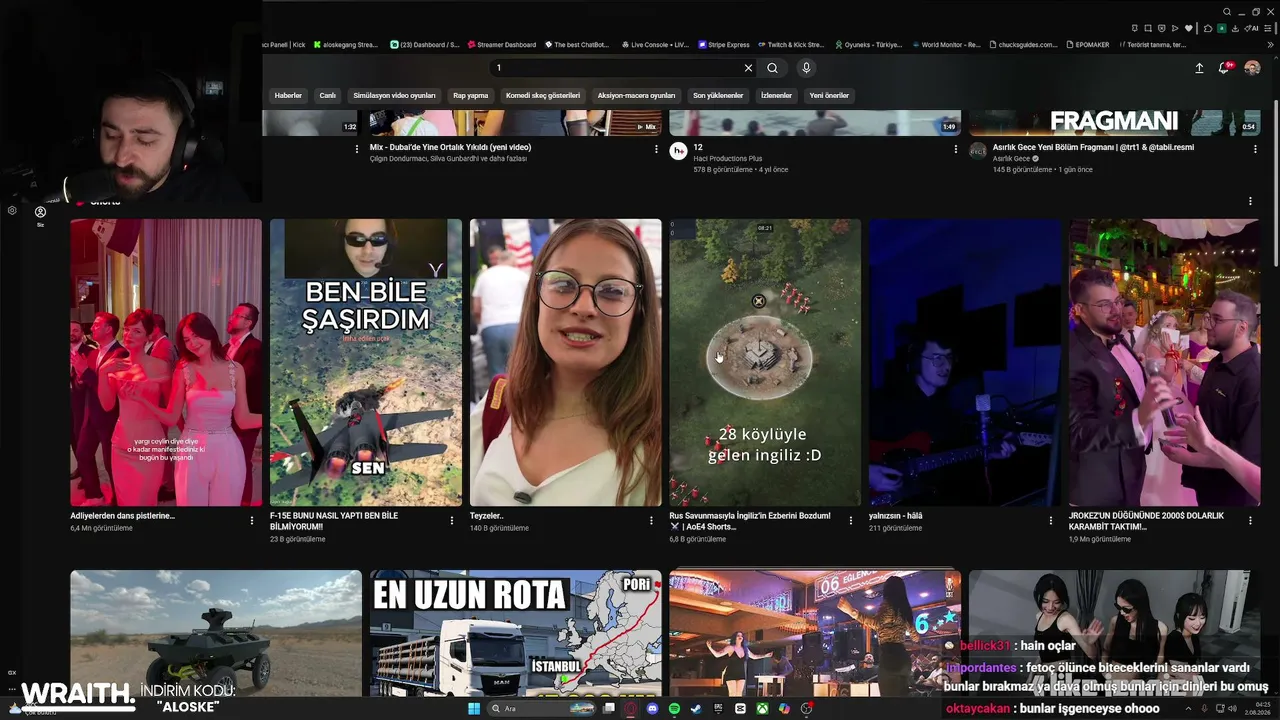
Task: Open Spotify from the taskbar
Action: (x=675, y=708)
